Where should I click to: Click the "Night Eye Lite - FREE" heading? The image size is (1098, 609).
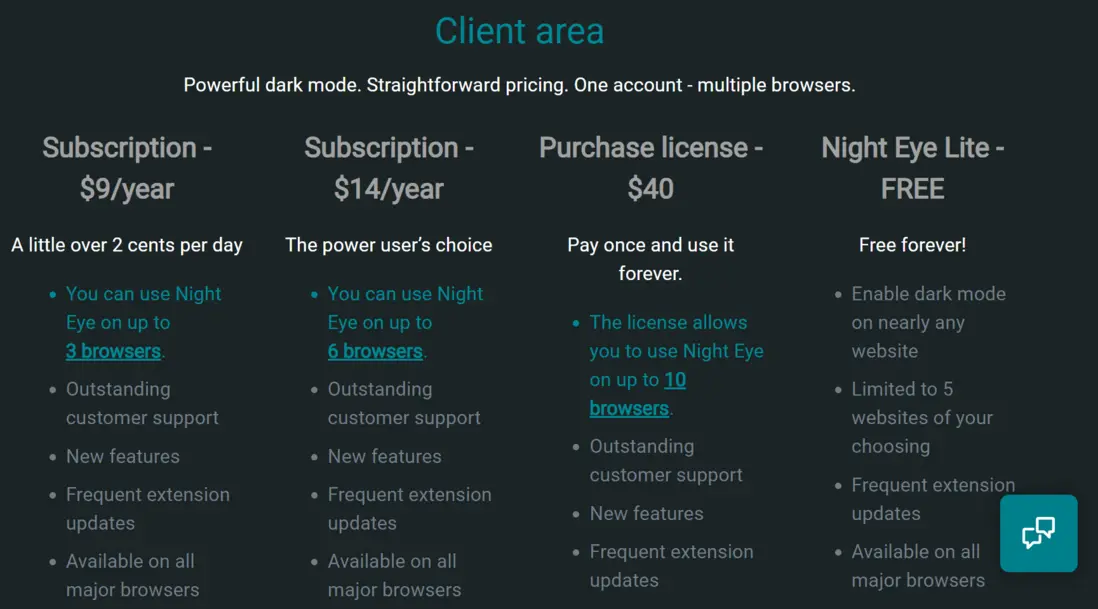tap(912, 168)
